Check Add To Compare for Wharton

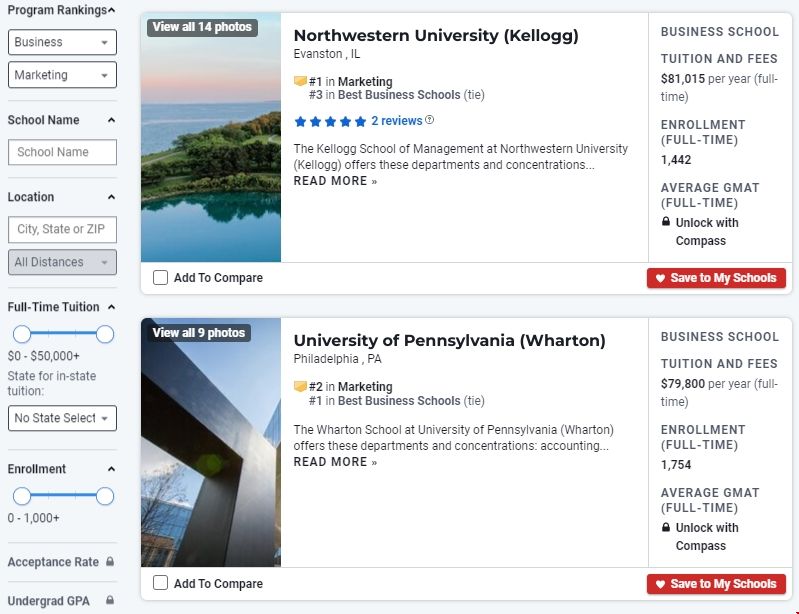click(161, 583)
